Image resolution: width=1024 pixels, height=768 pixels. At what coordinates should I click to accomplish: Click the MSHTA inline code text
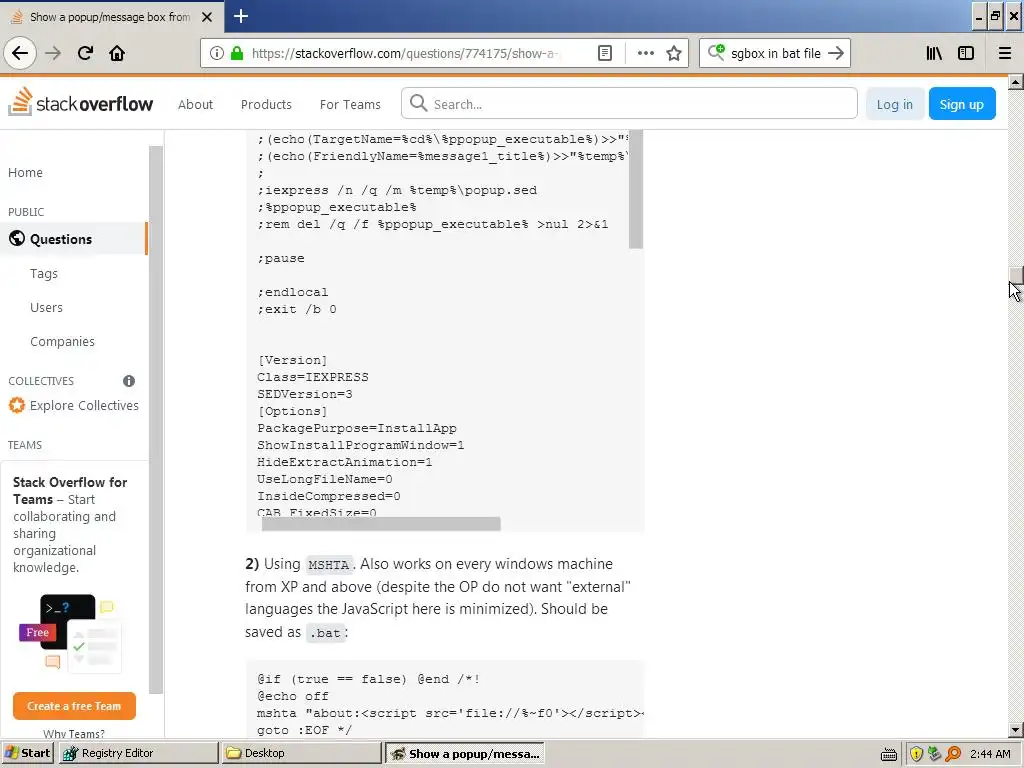click(x=329, y=564)
